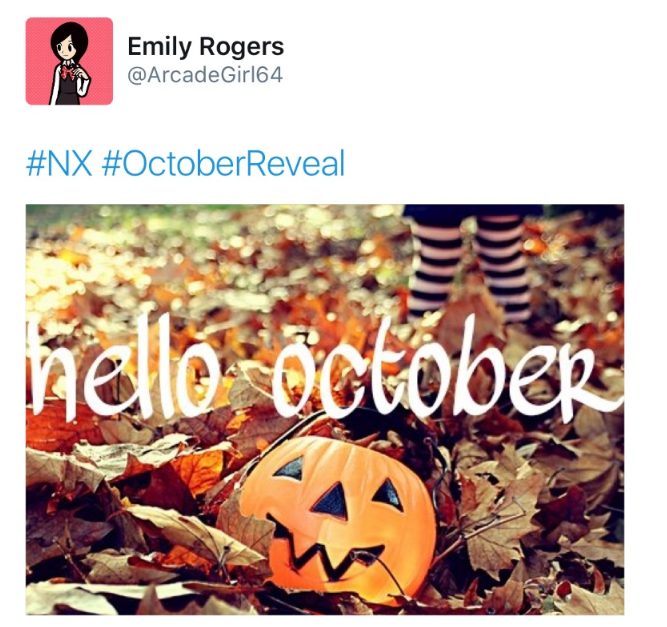667x627 pixels.
Task: Open the #OctoberReveal hashtag
Action: (x=223, y=164)
